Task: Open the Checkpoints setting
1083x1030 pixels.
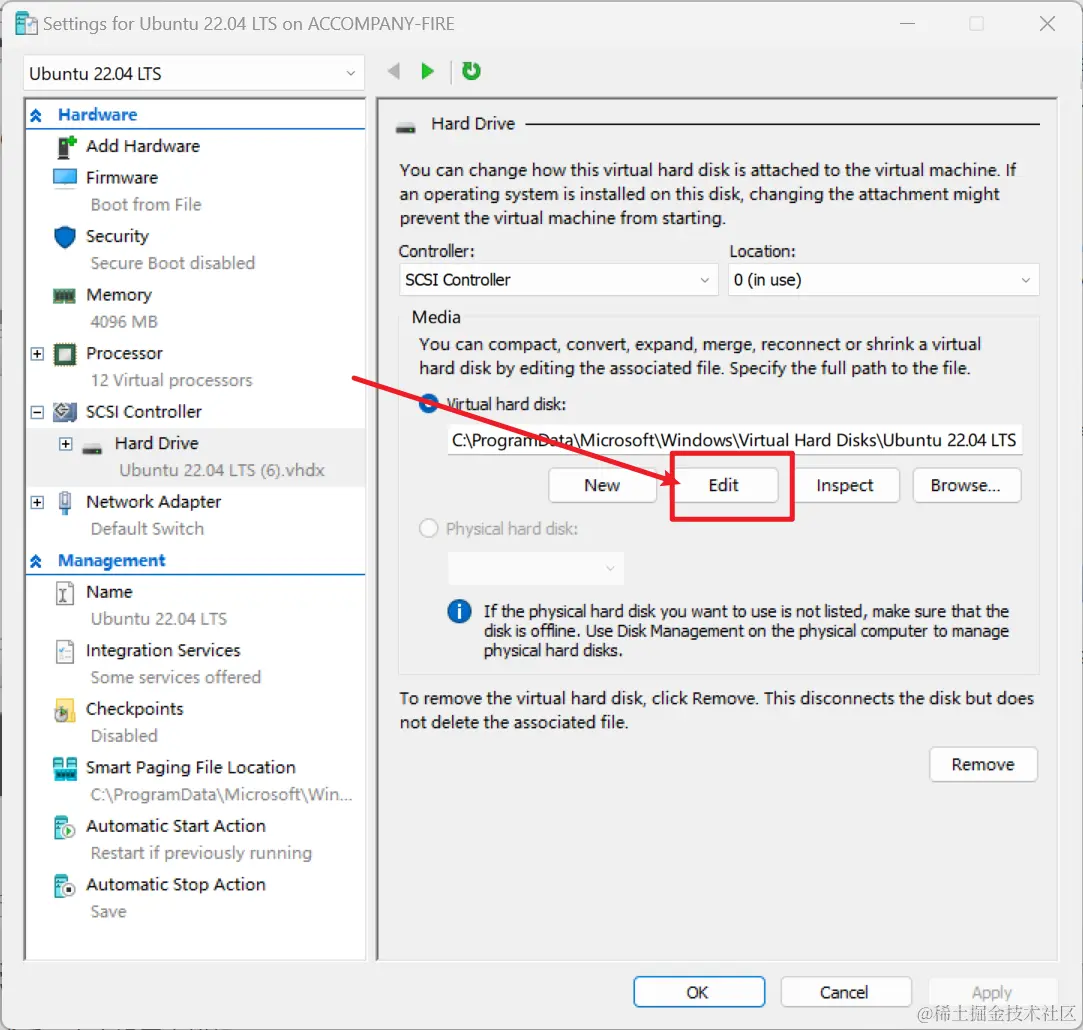Action: [x=135, y=709]
